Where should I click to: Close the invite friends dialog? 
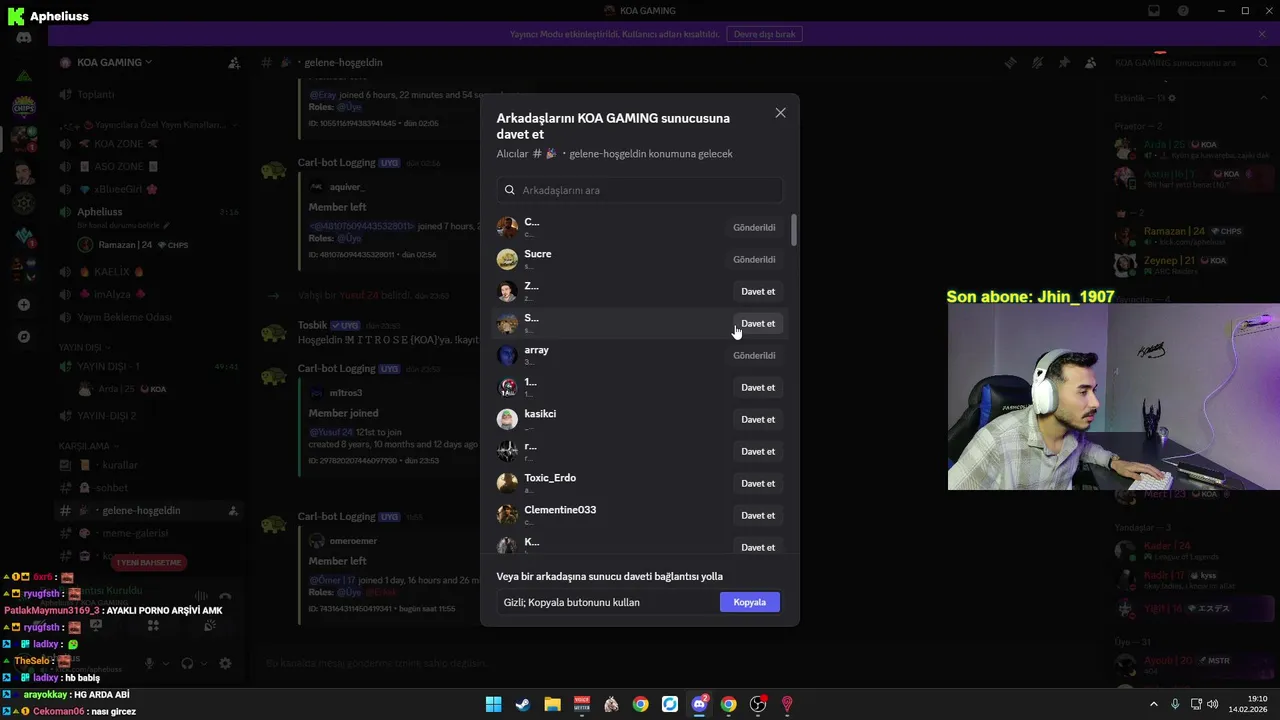780,113
